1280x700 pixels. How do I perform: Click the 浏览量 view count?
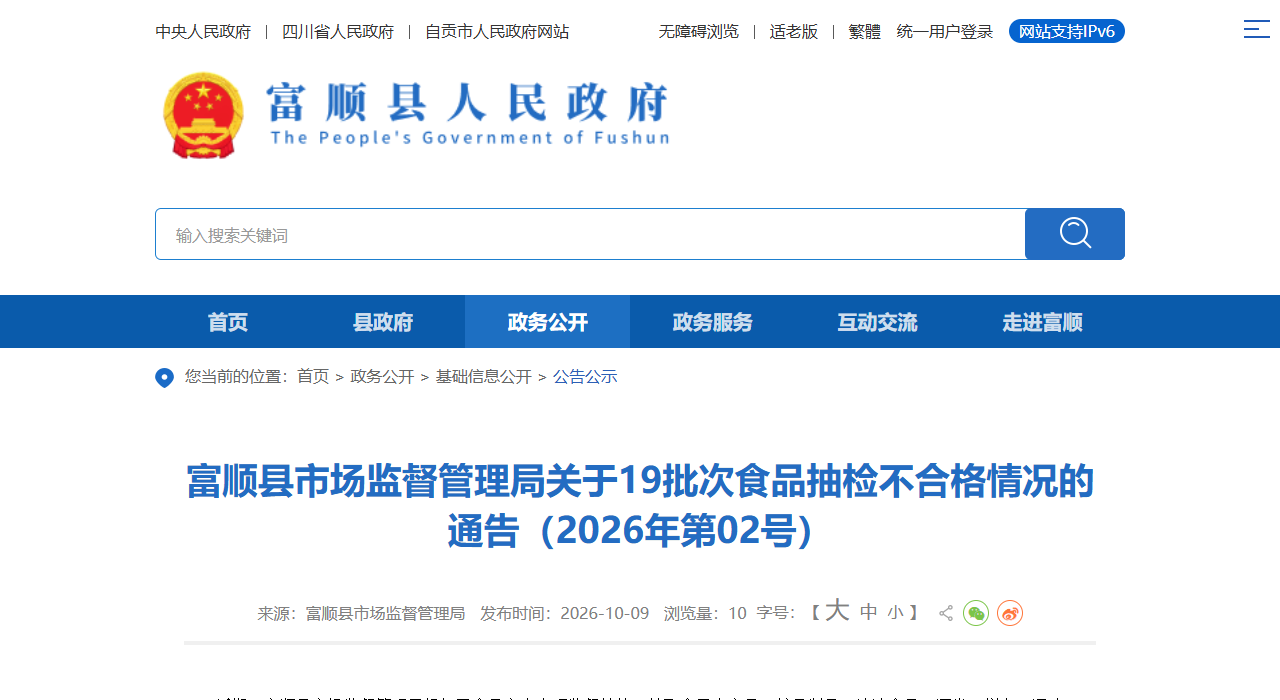pyautogui.click(x=705, y=613)
